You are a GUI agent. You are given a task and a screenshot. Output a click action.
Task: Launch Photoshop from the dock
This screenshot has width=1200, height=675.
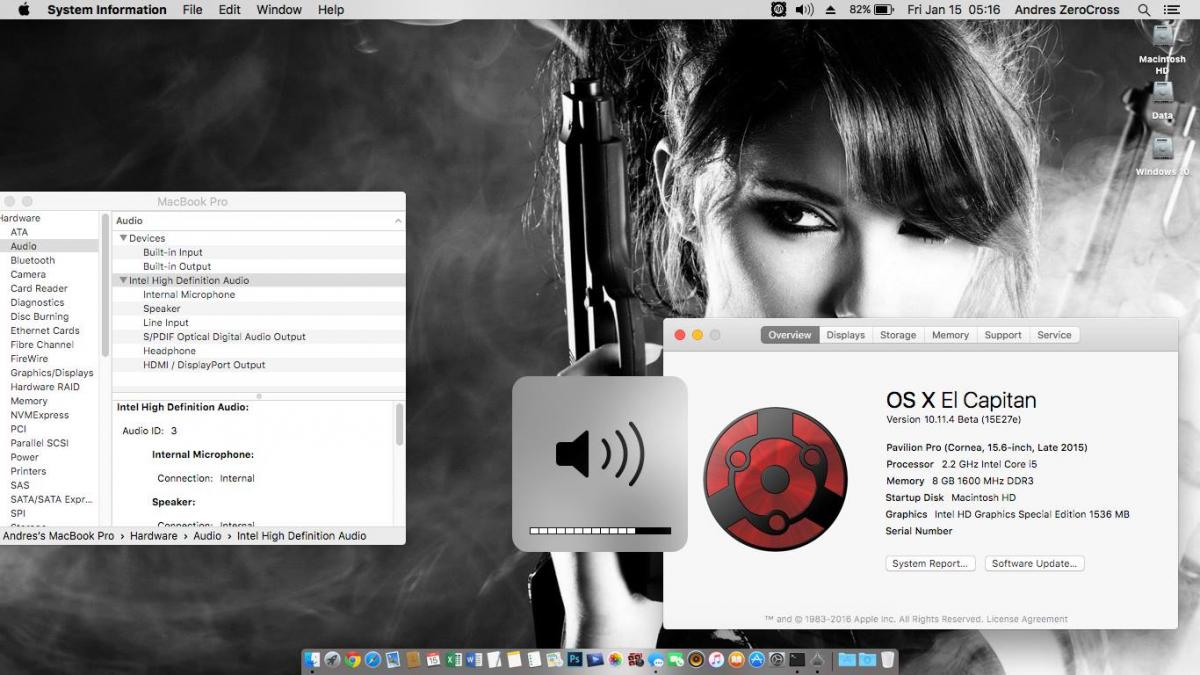[574, 660]
